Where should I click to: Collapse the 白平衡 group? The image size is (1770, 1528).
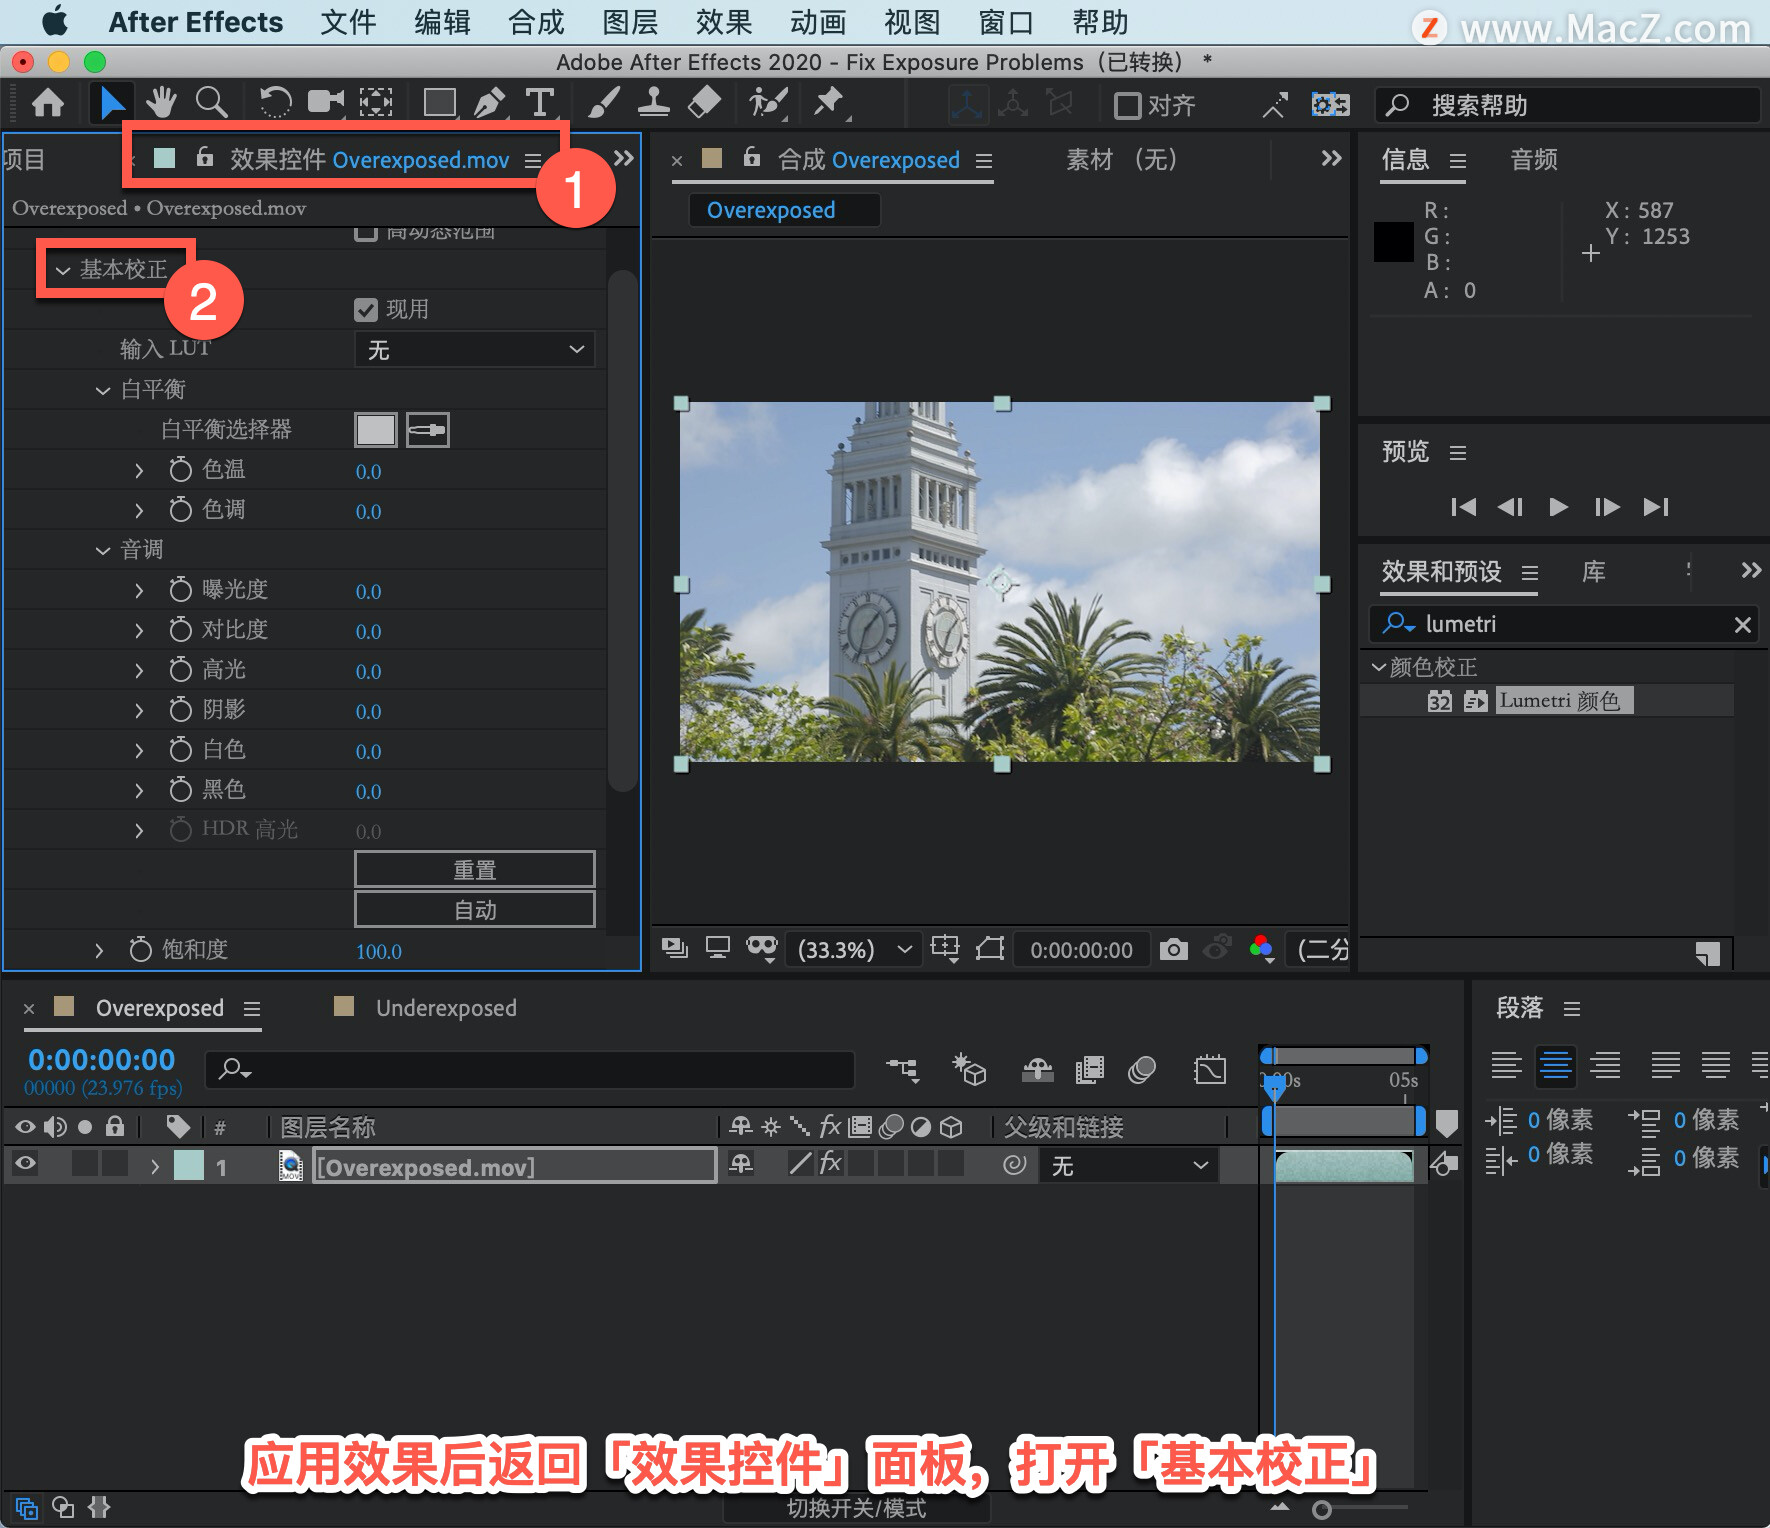pos(102,390)
